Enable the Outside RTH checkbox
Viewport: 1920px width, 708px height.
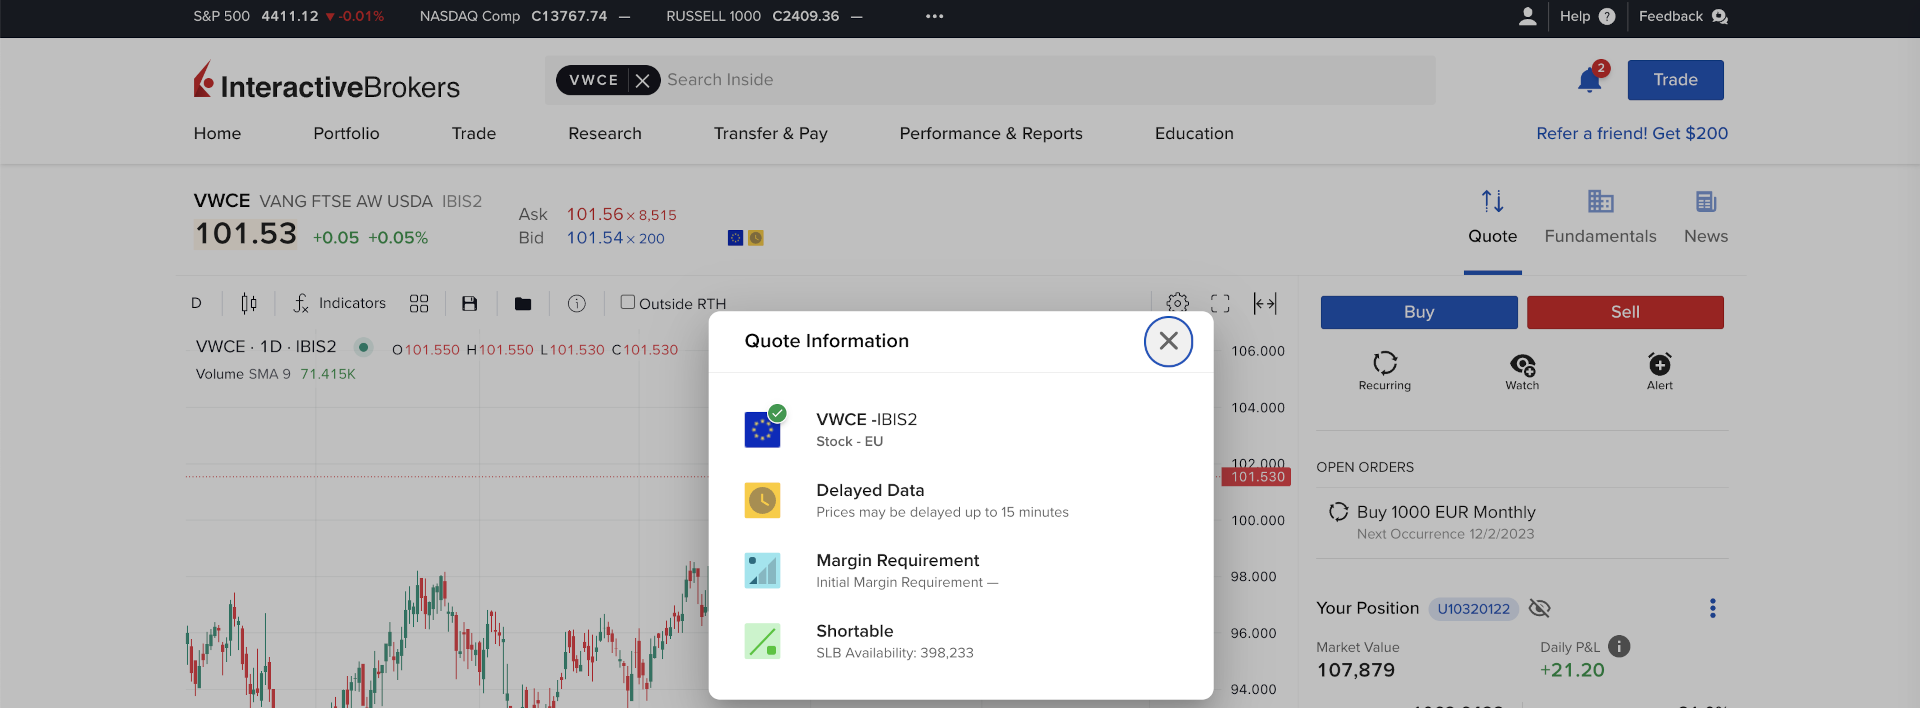[x=628, y=302]
